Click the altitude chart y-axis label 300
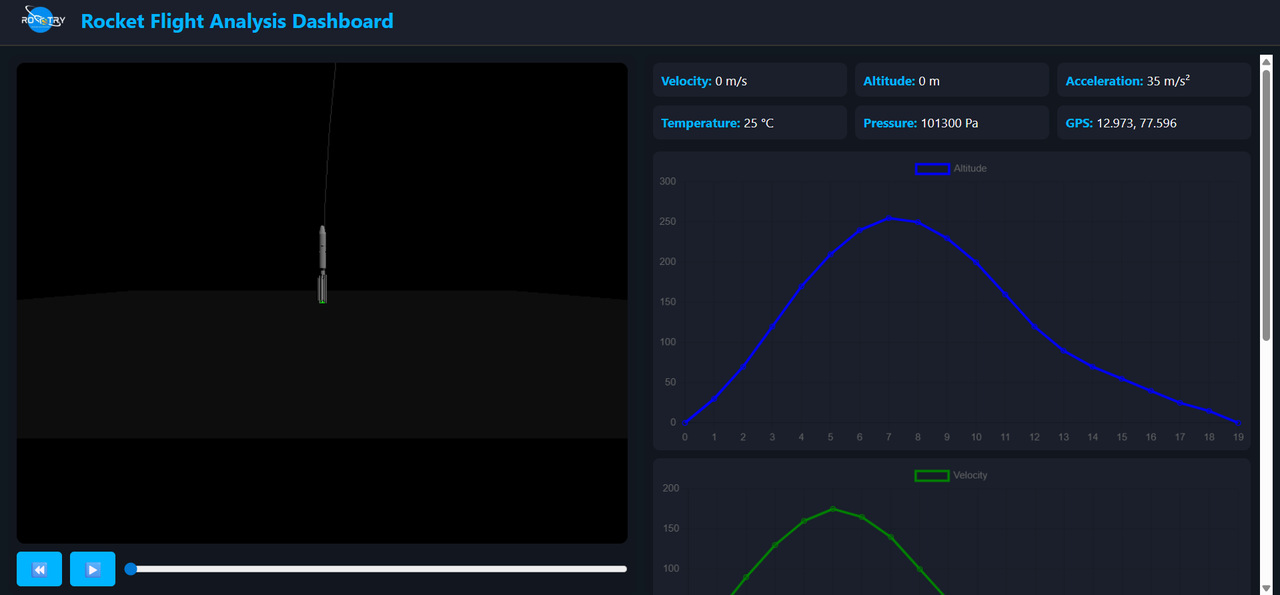 pos(665,182)
